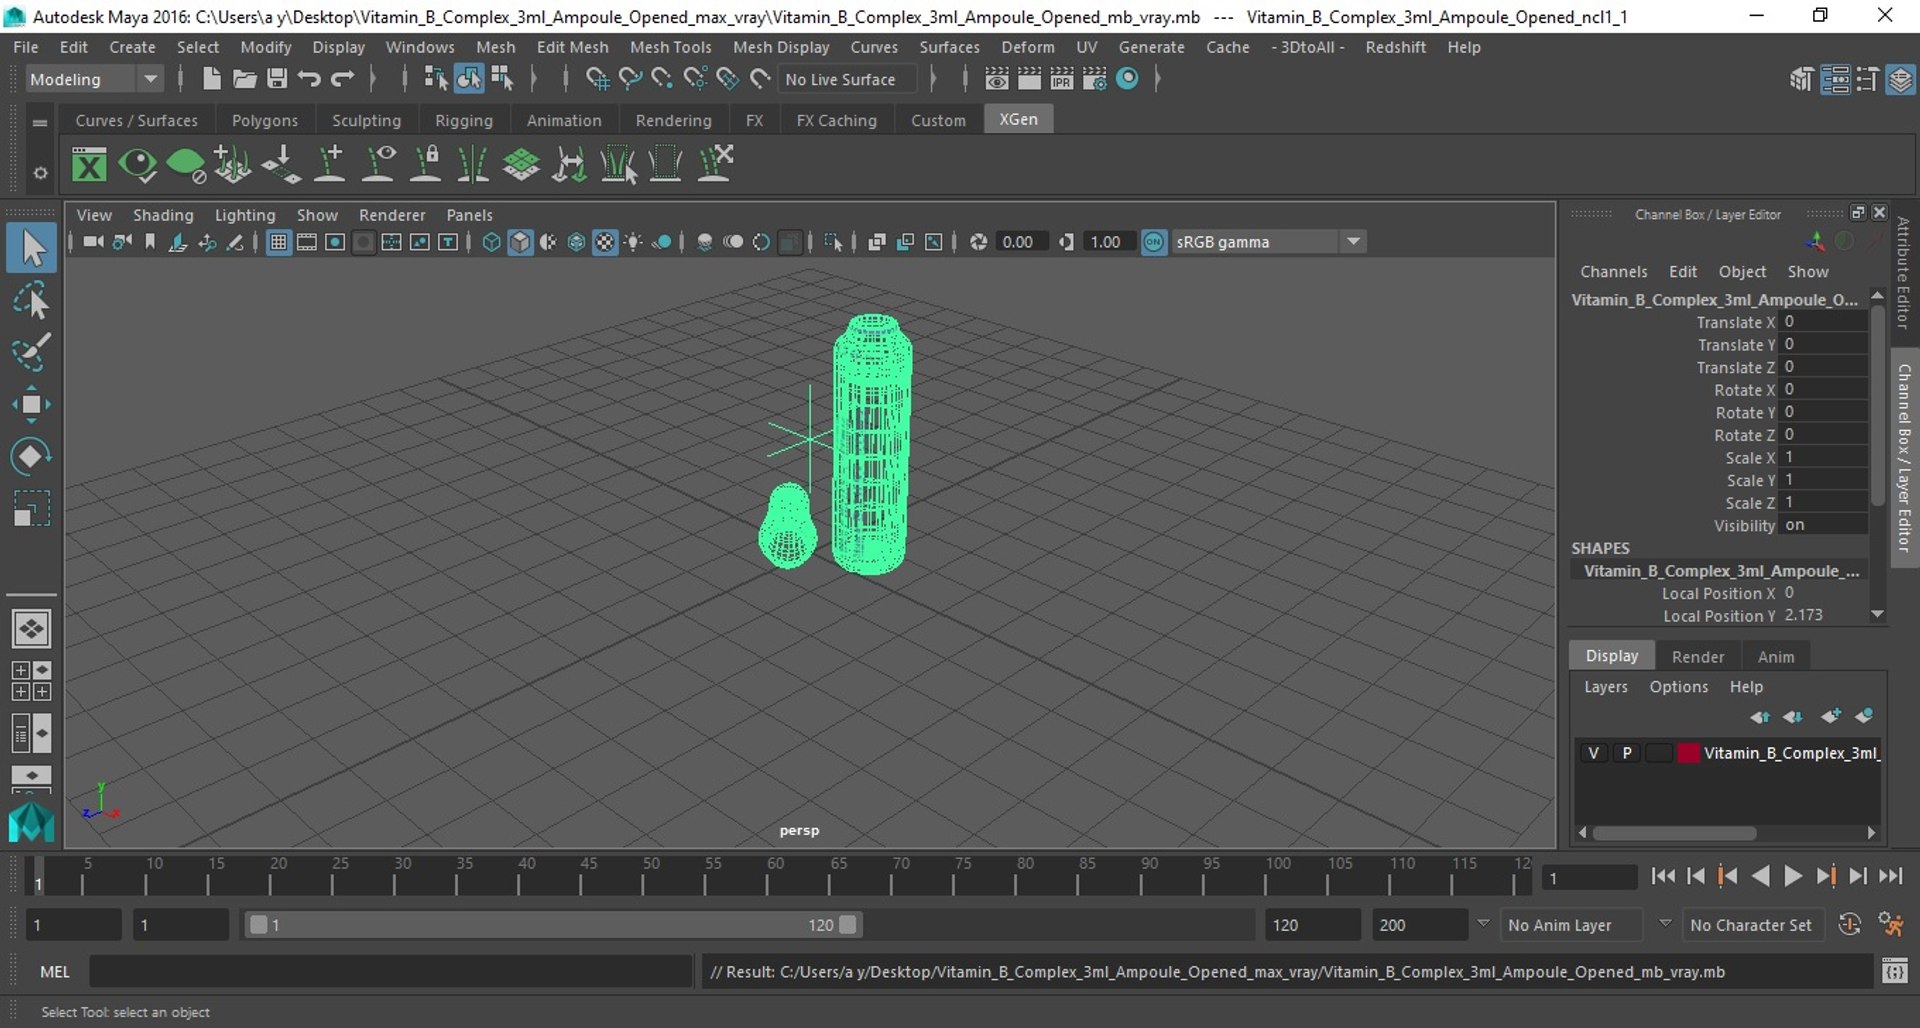Open the Channels menu in Channel Box
Viewport: 1920px width, 1028px height.
[x=1613, y=272]
